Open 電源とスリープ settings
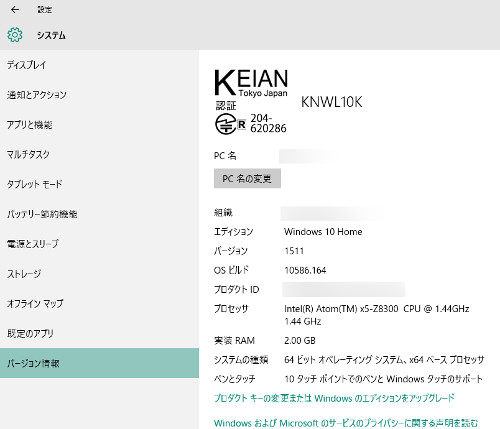500x429 pixels. pyautogui.click(x=99, y=244)
